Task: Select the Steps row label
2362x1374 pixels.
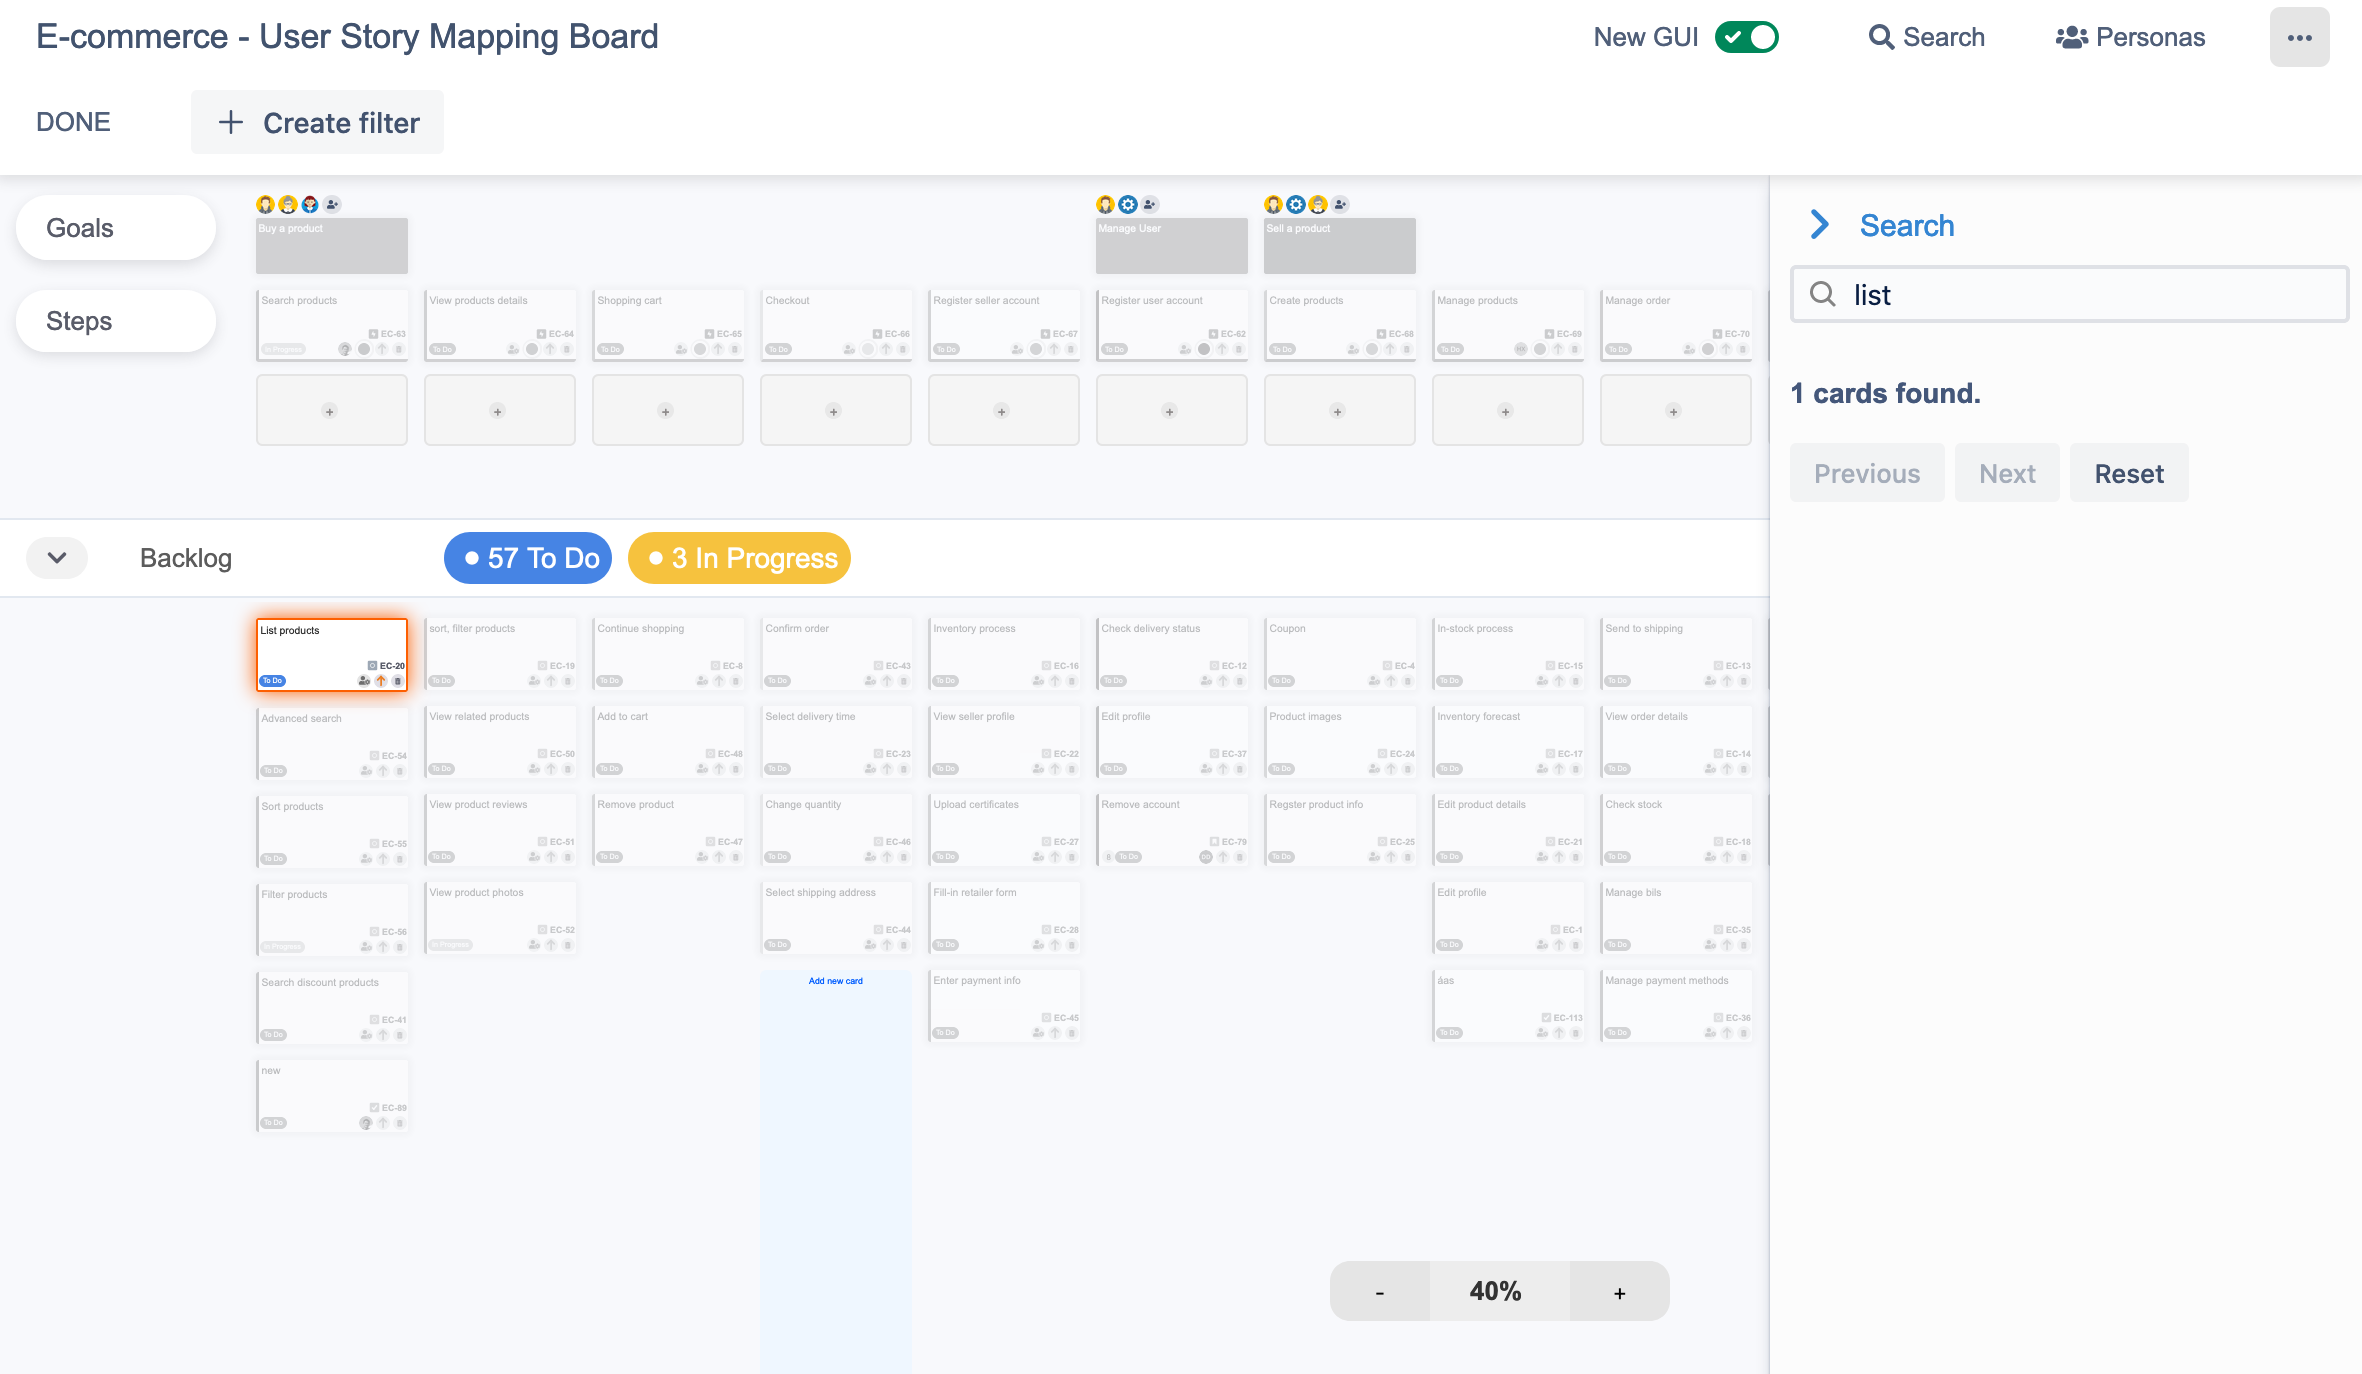Action: 115,321
